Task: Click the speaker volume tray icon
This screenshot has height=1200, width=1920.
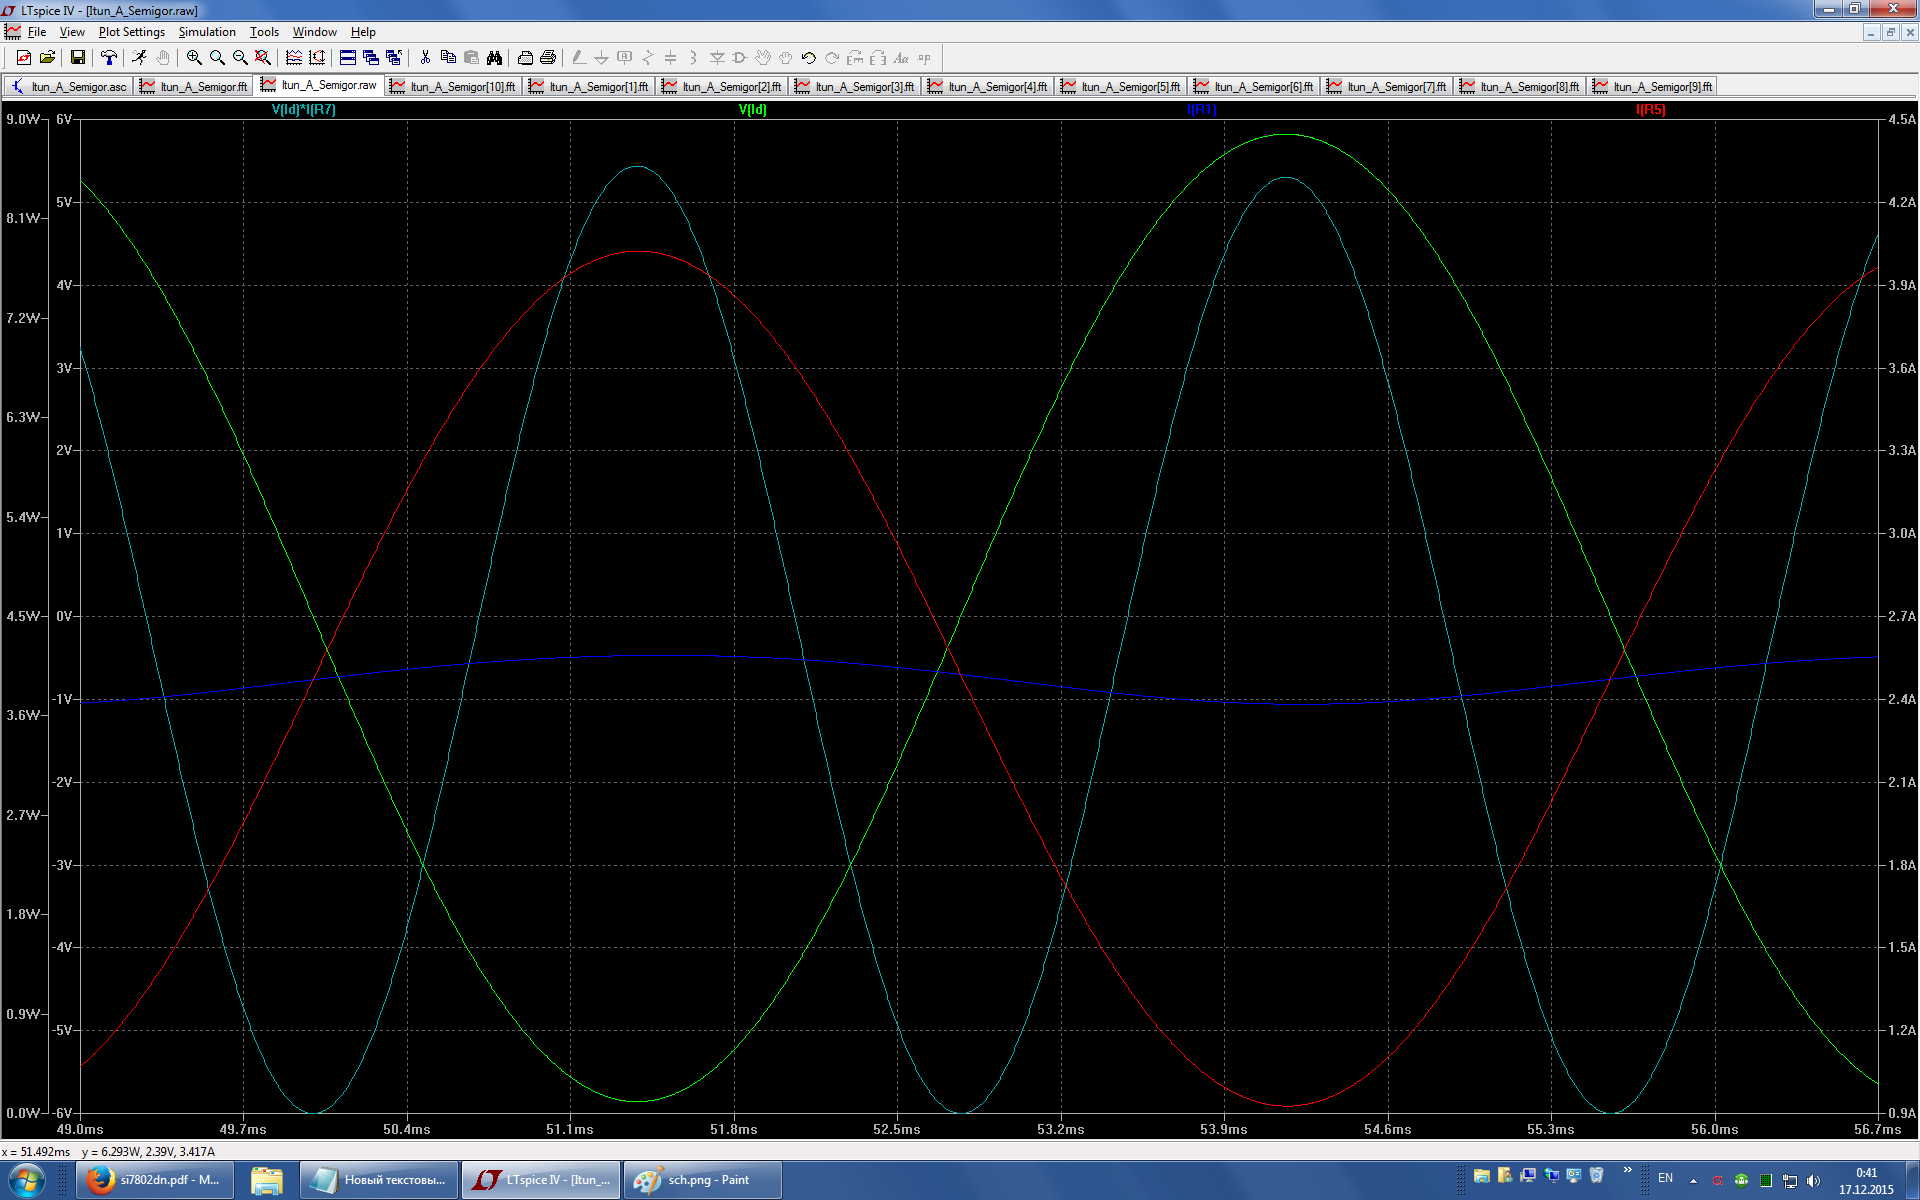Action: tap(1813, 1181)
